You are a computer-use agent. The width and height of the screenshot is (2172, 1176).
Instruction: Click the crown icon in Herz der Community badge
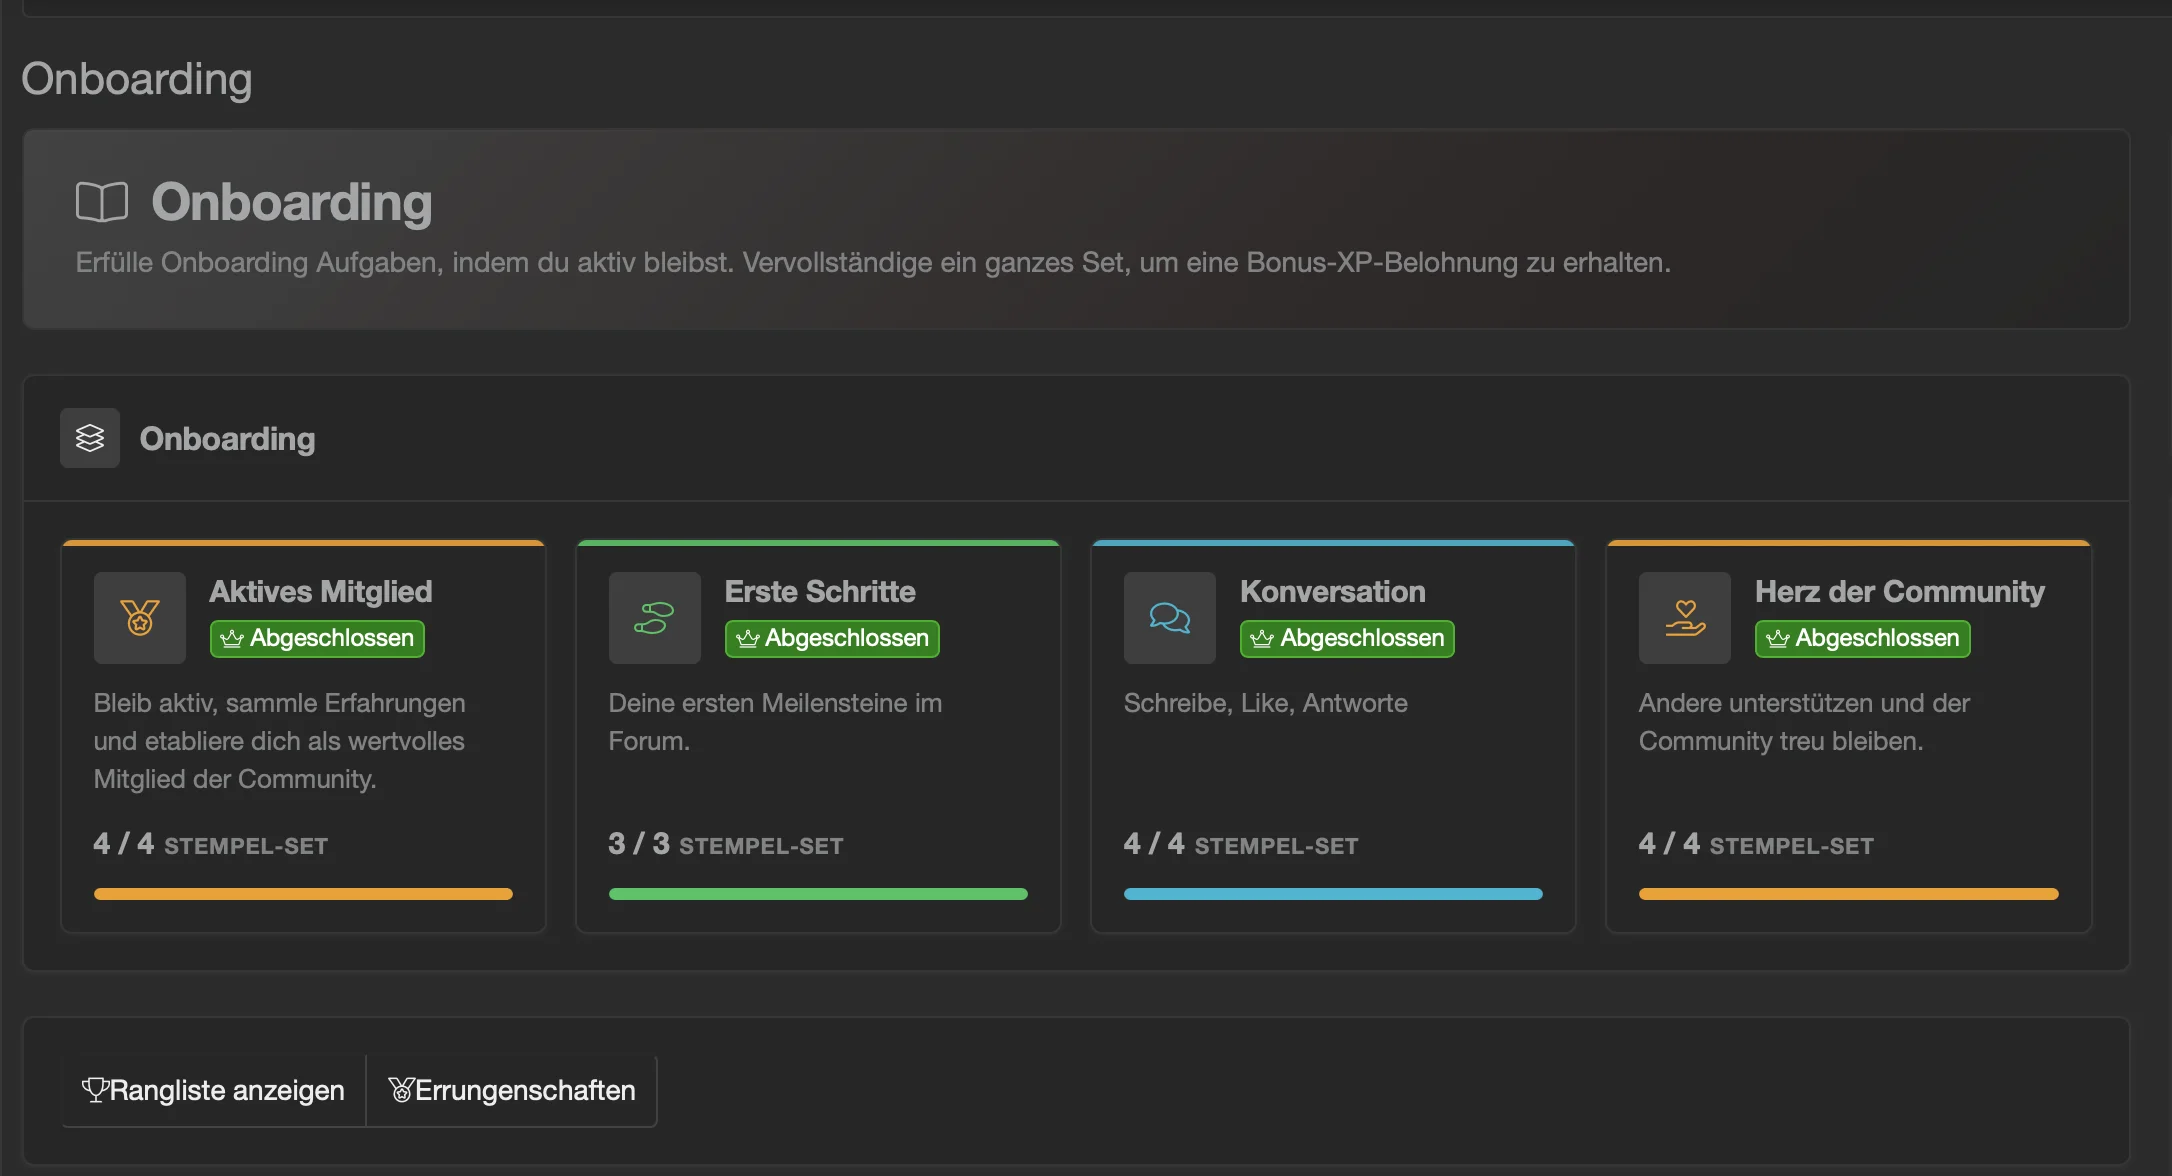tap(1778, 639)
